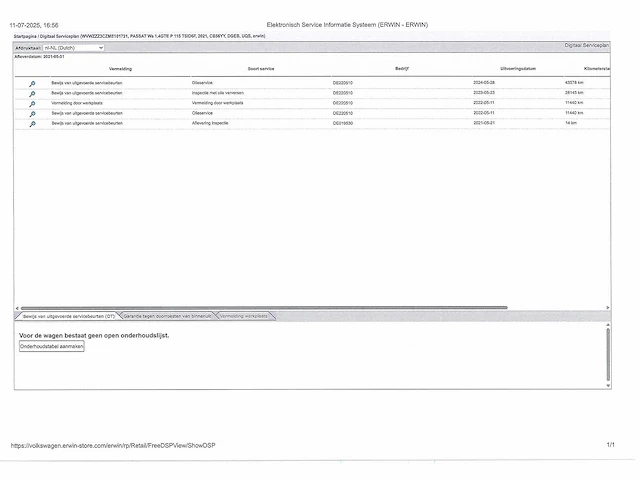The image size is (640, 480).
Task: Click the 28145 km mileage value
Action: [574, 93]
